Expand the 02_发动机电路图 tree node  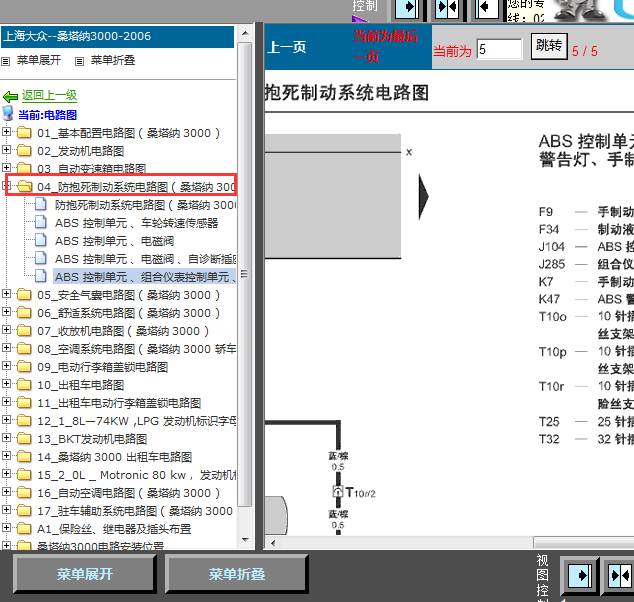(6, 150)
